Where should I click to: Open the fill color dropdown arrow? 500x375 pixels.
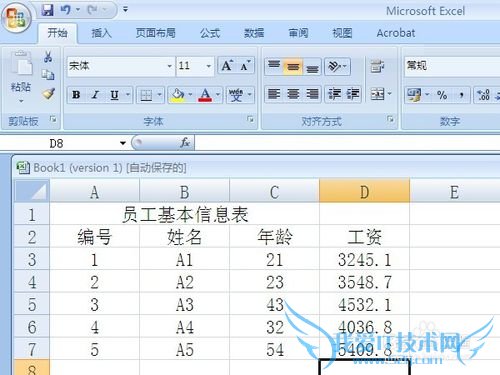pyautogui.click(x=190, y=95)
